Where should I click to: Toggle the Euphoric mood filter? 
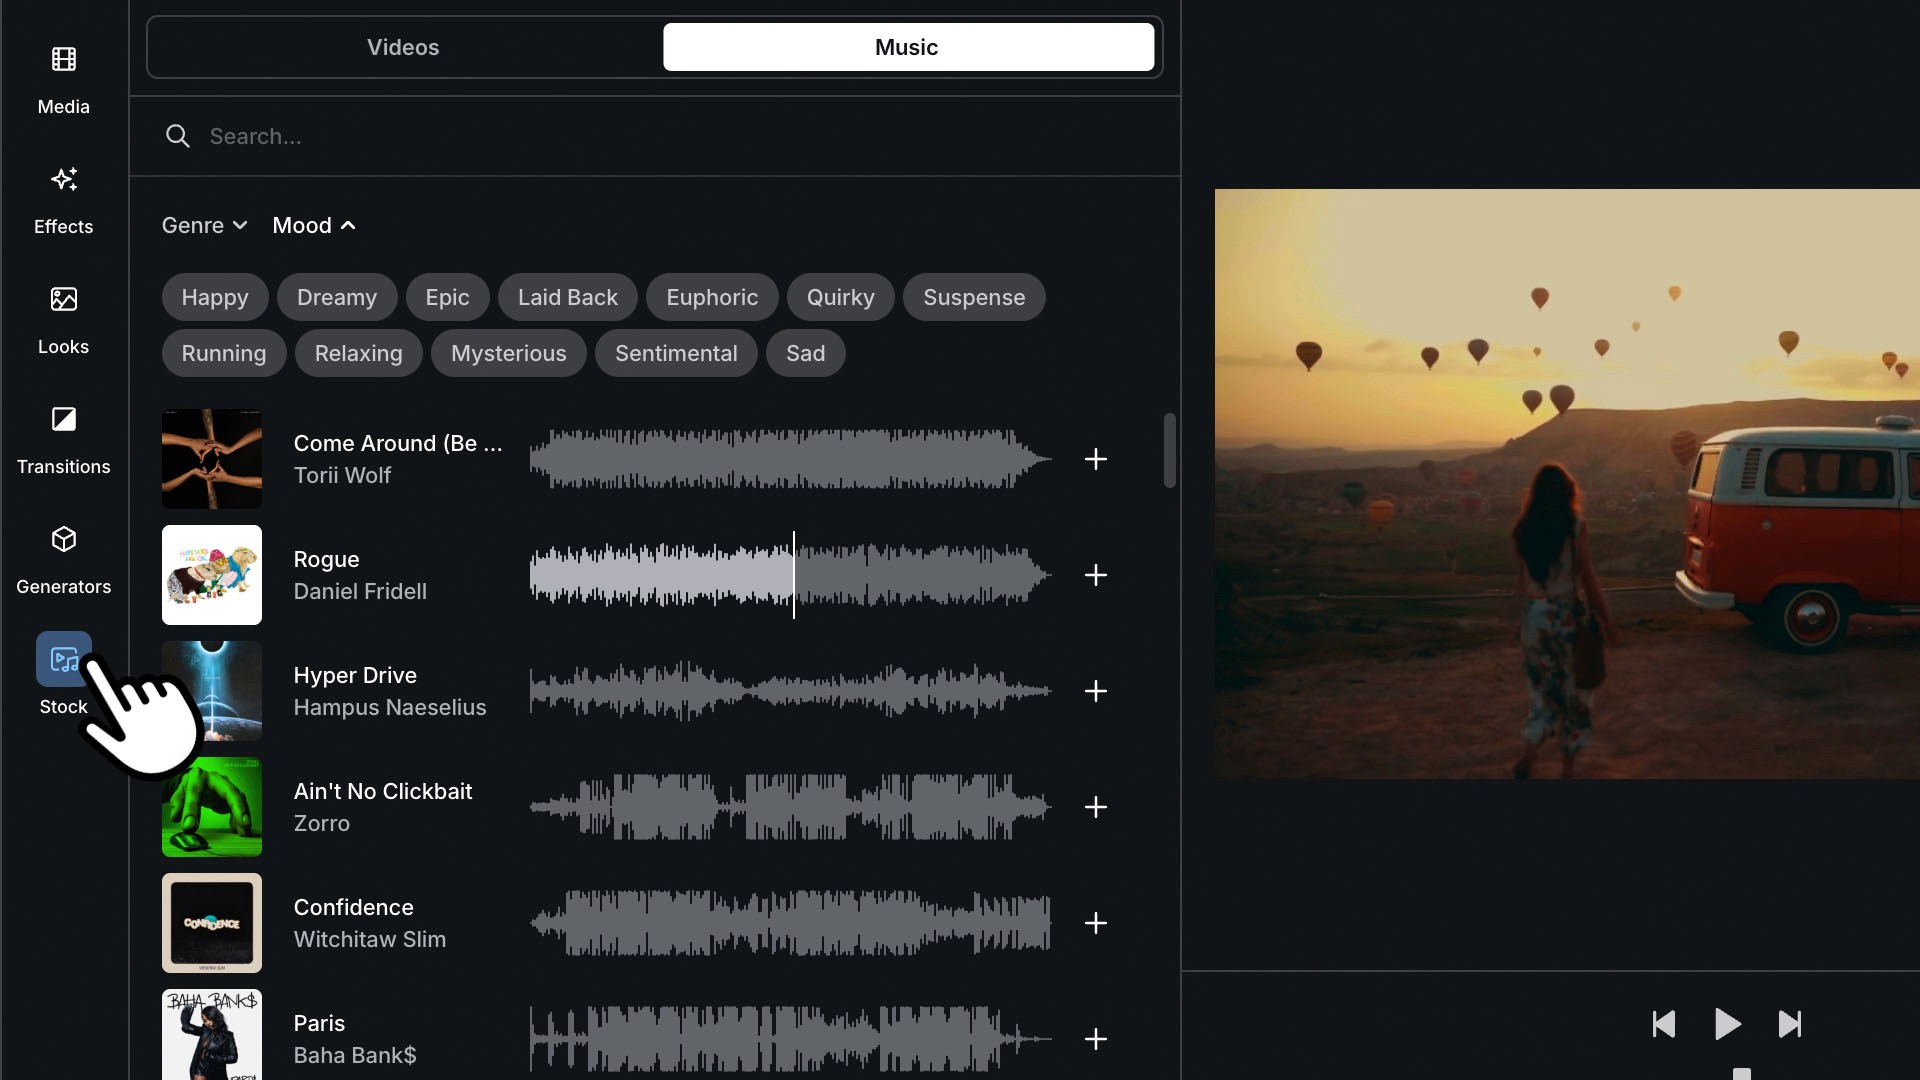point(711,297)
